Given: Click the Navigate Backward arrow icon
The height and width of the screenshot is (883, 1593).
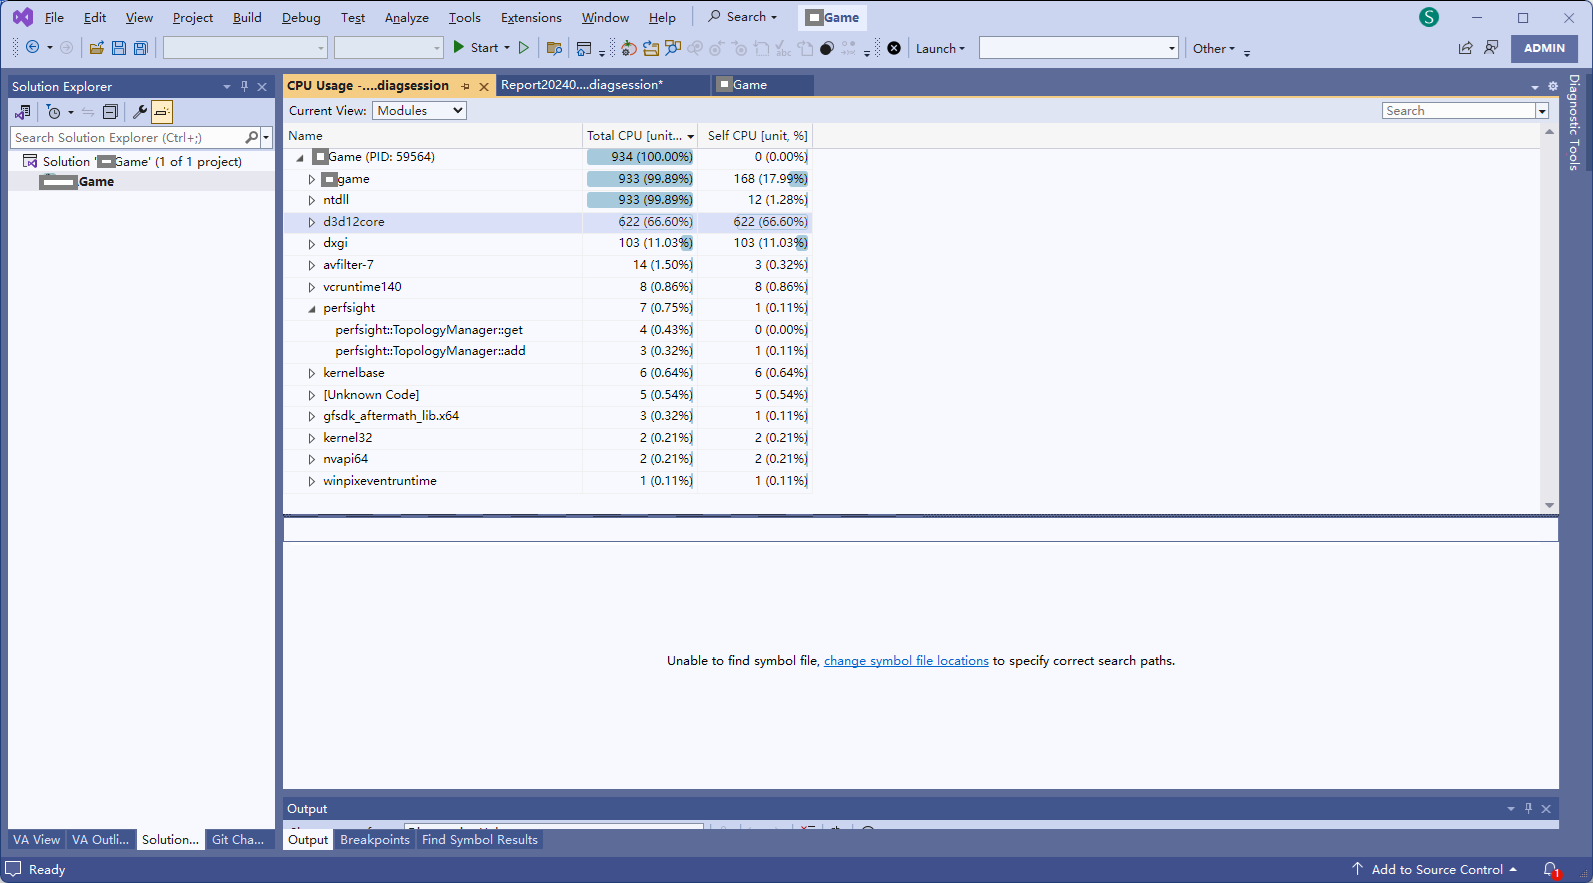Looking at the screenshot, I should coord(32,47).
